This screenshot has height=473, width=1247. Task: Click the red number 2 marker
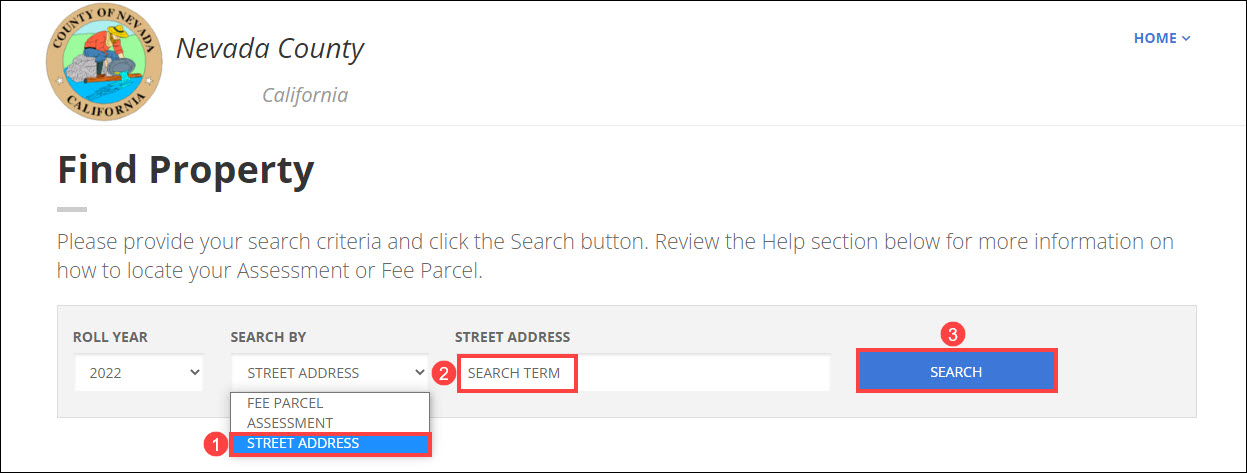[441, 373]
